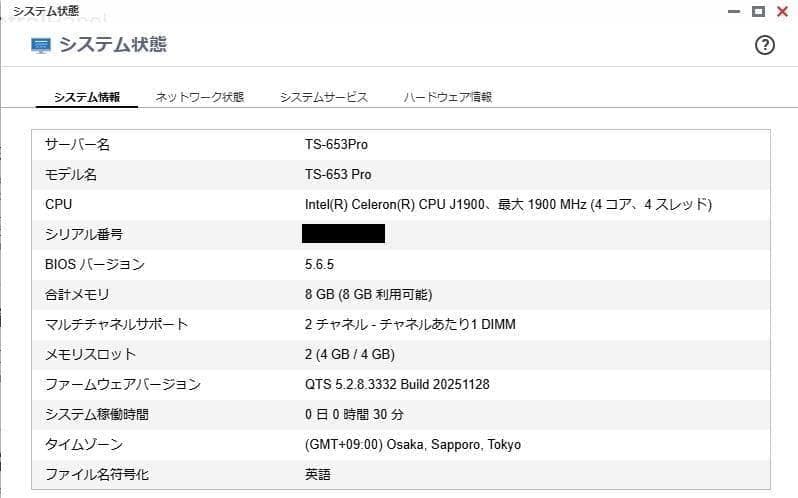Click the モデル名 label

pyautogui.click(x=71, y=174)
